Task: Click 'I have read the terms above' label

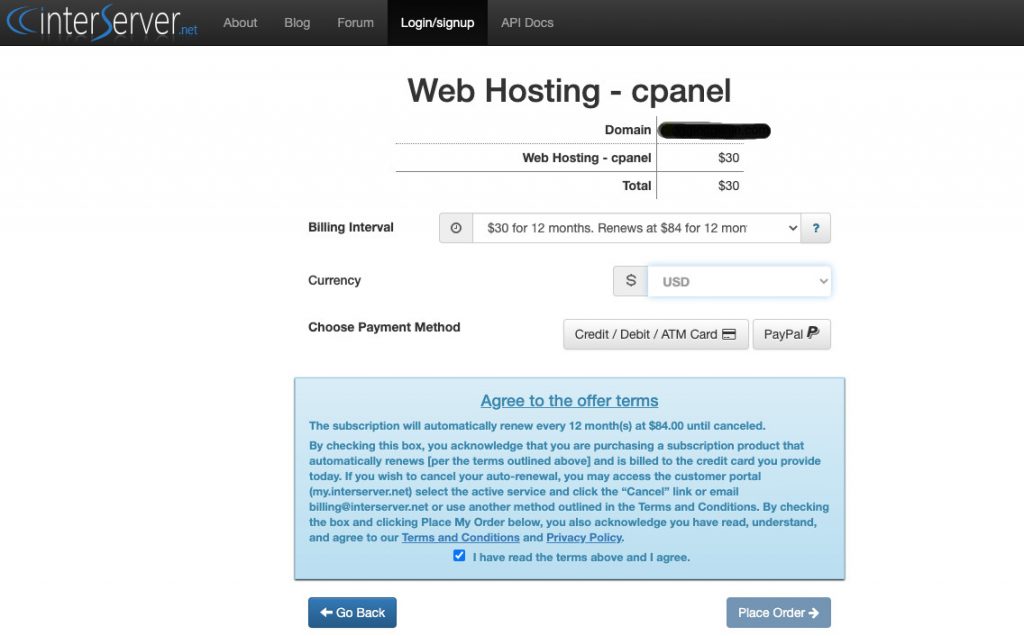Action: tap(581, 557)
